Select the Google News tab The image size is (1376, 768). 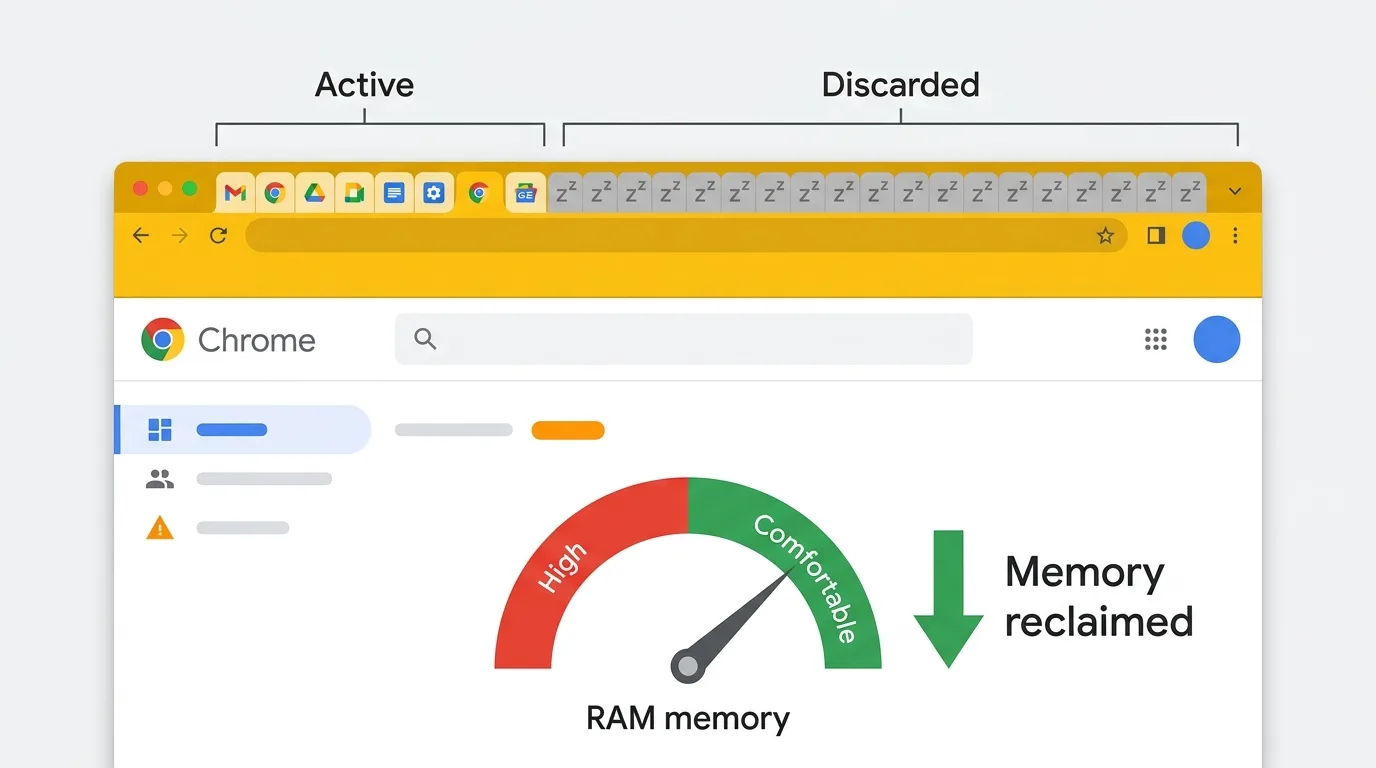525,193
